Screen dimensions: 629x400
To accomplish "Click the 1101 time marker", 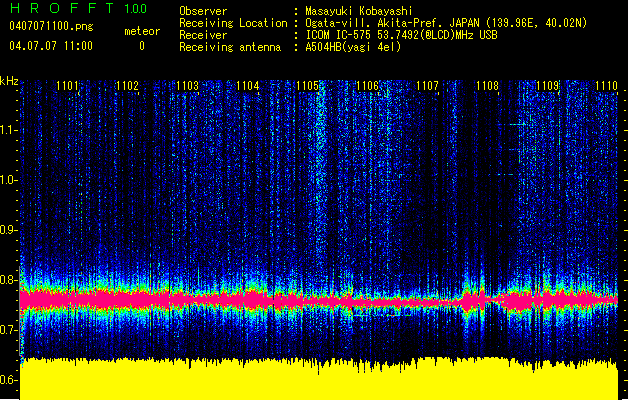I will click(67, 86).
